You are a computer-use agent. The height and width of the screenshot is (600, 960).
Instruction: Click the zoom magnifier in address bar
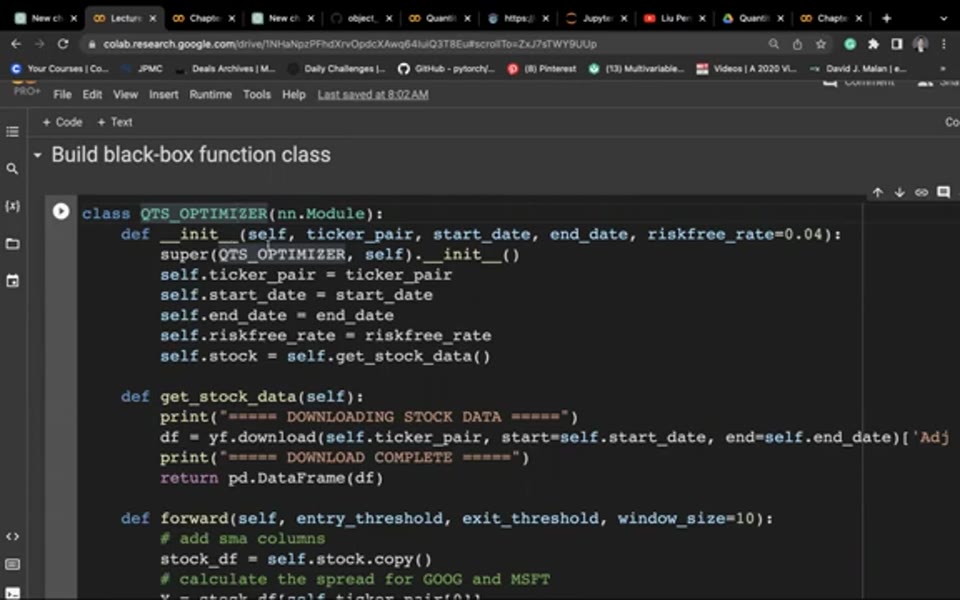774,44
